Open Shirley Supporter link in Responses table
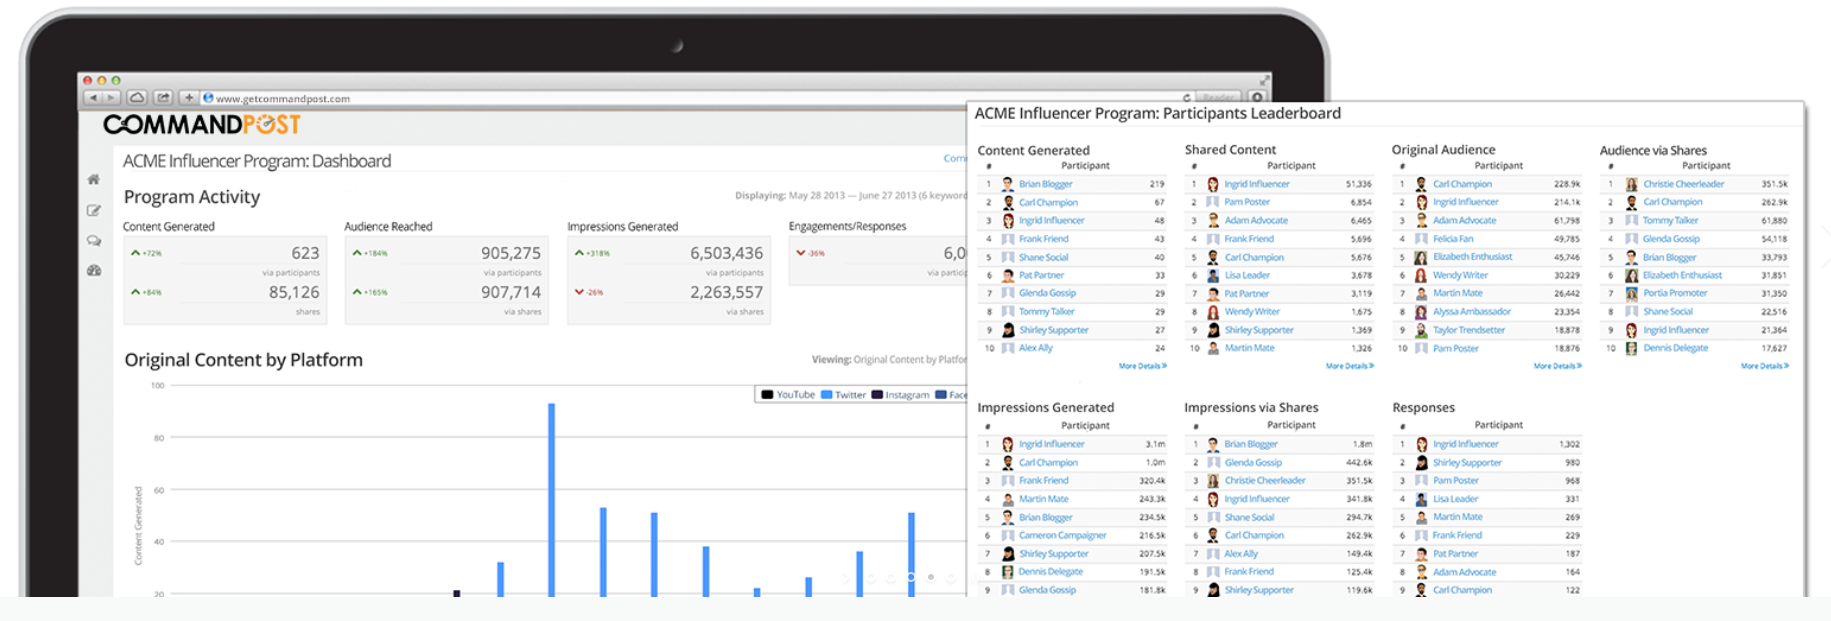 tap(1467, 462)
